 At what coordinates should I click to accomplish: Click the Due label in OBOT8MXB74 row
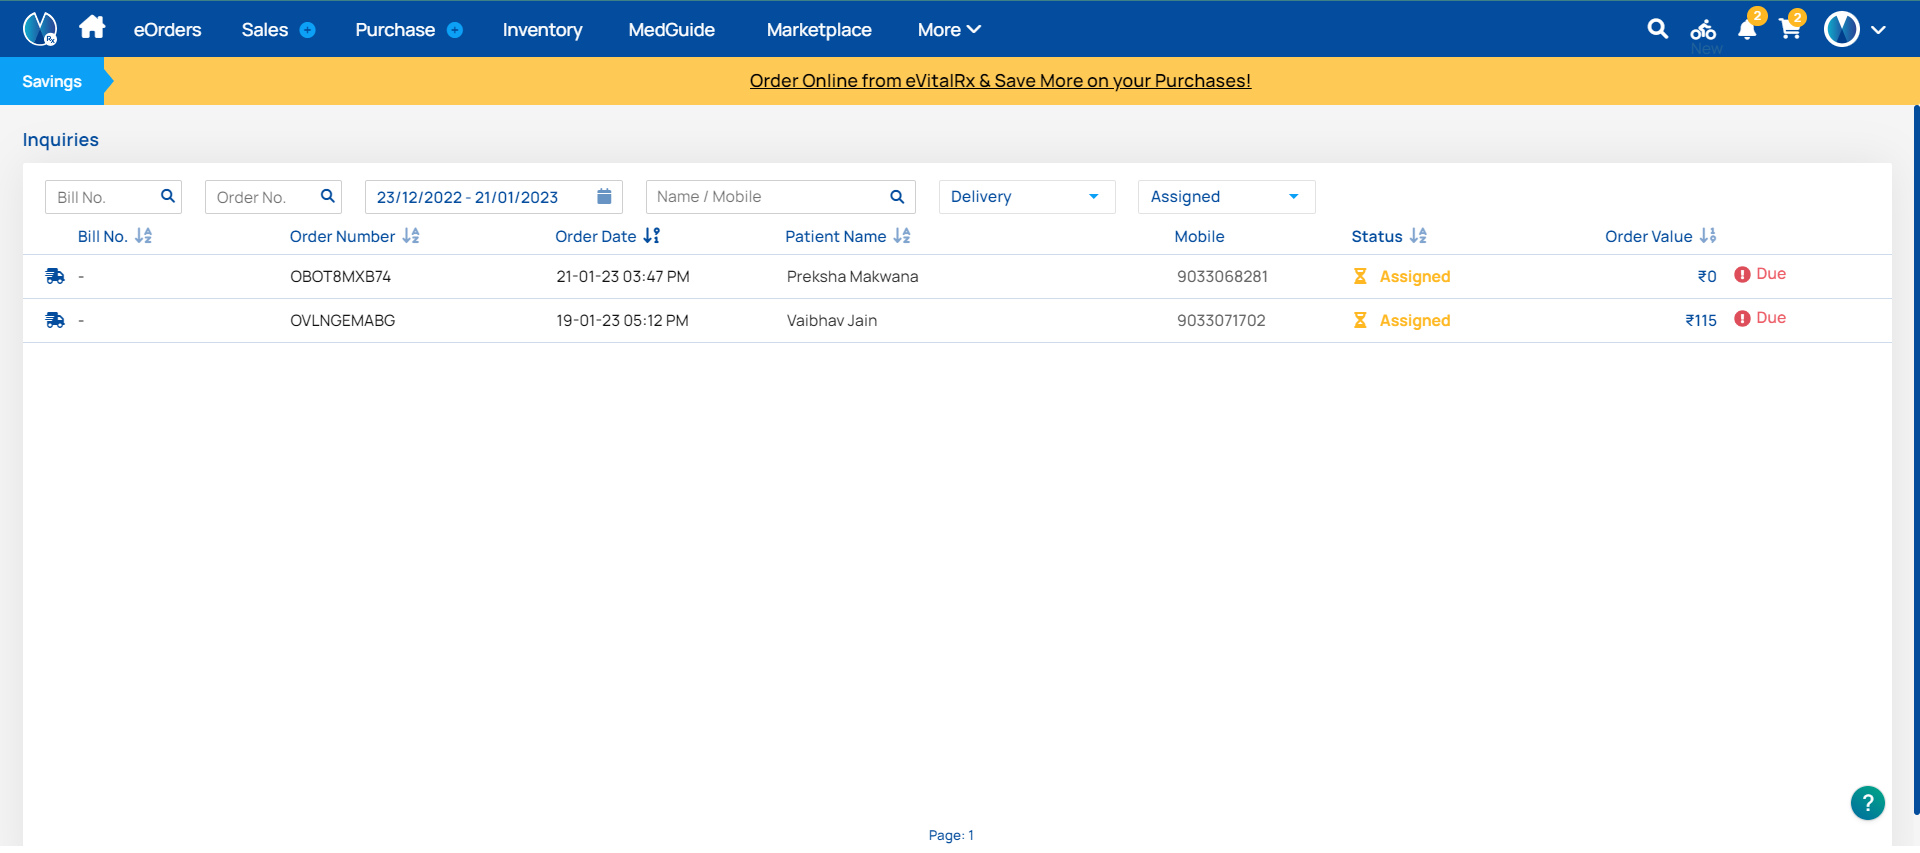[1771, 274]
